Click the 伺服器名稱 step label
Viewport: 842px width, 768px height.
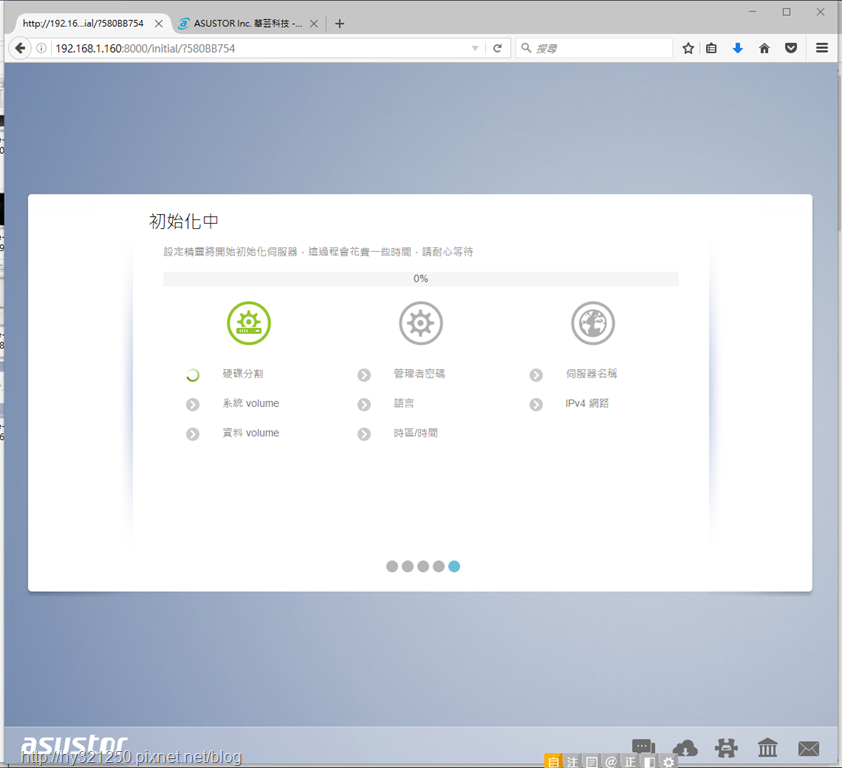point(591,374)
